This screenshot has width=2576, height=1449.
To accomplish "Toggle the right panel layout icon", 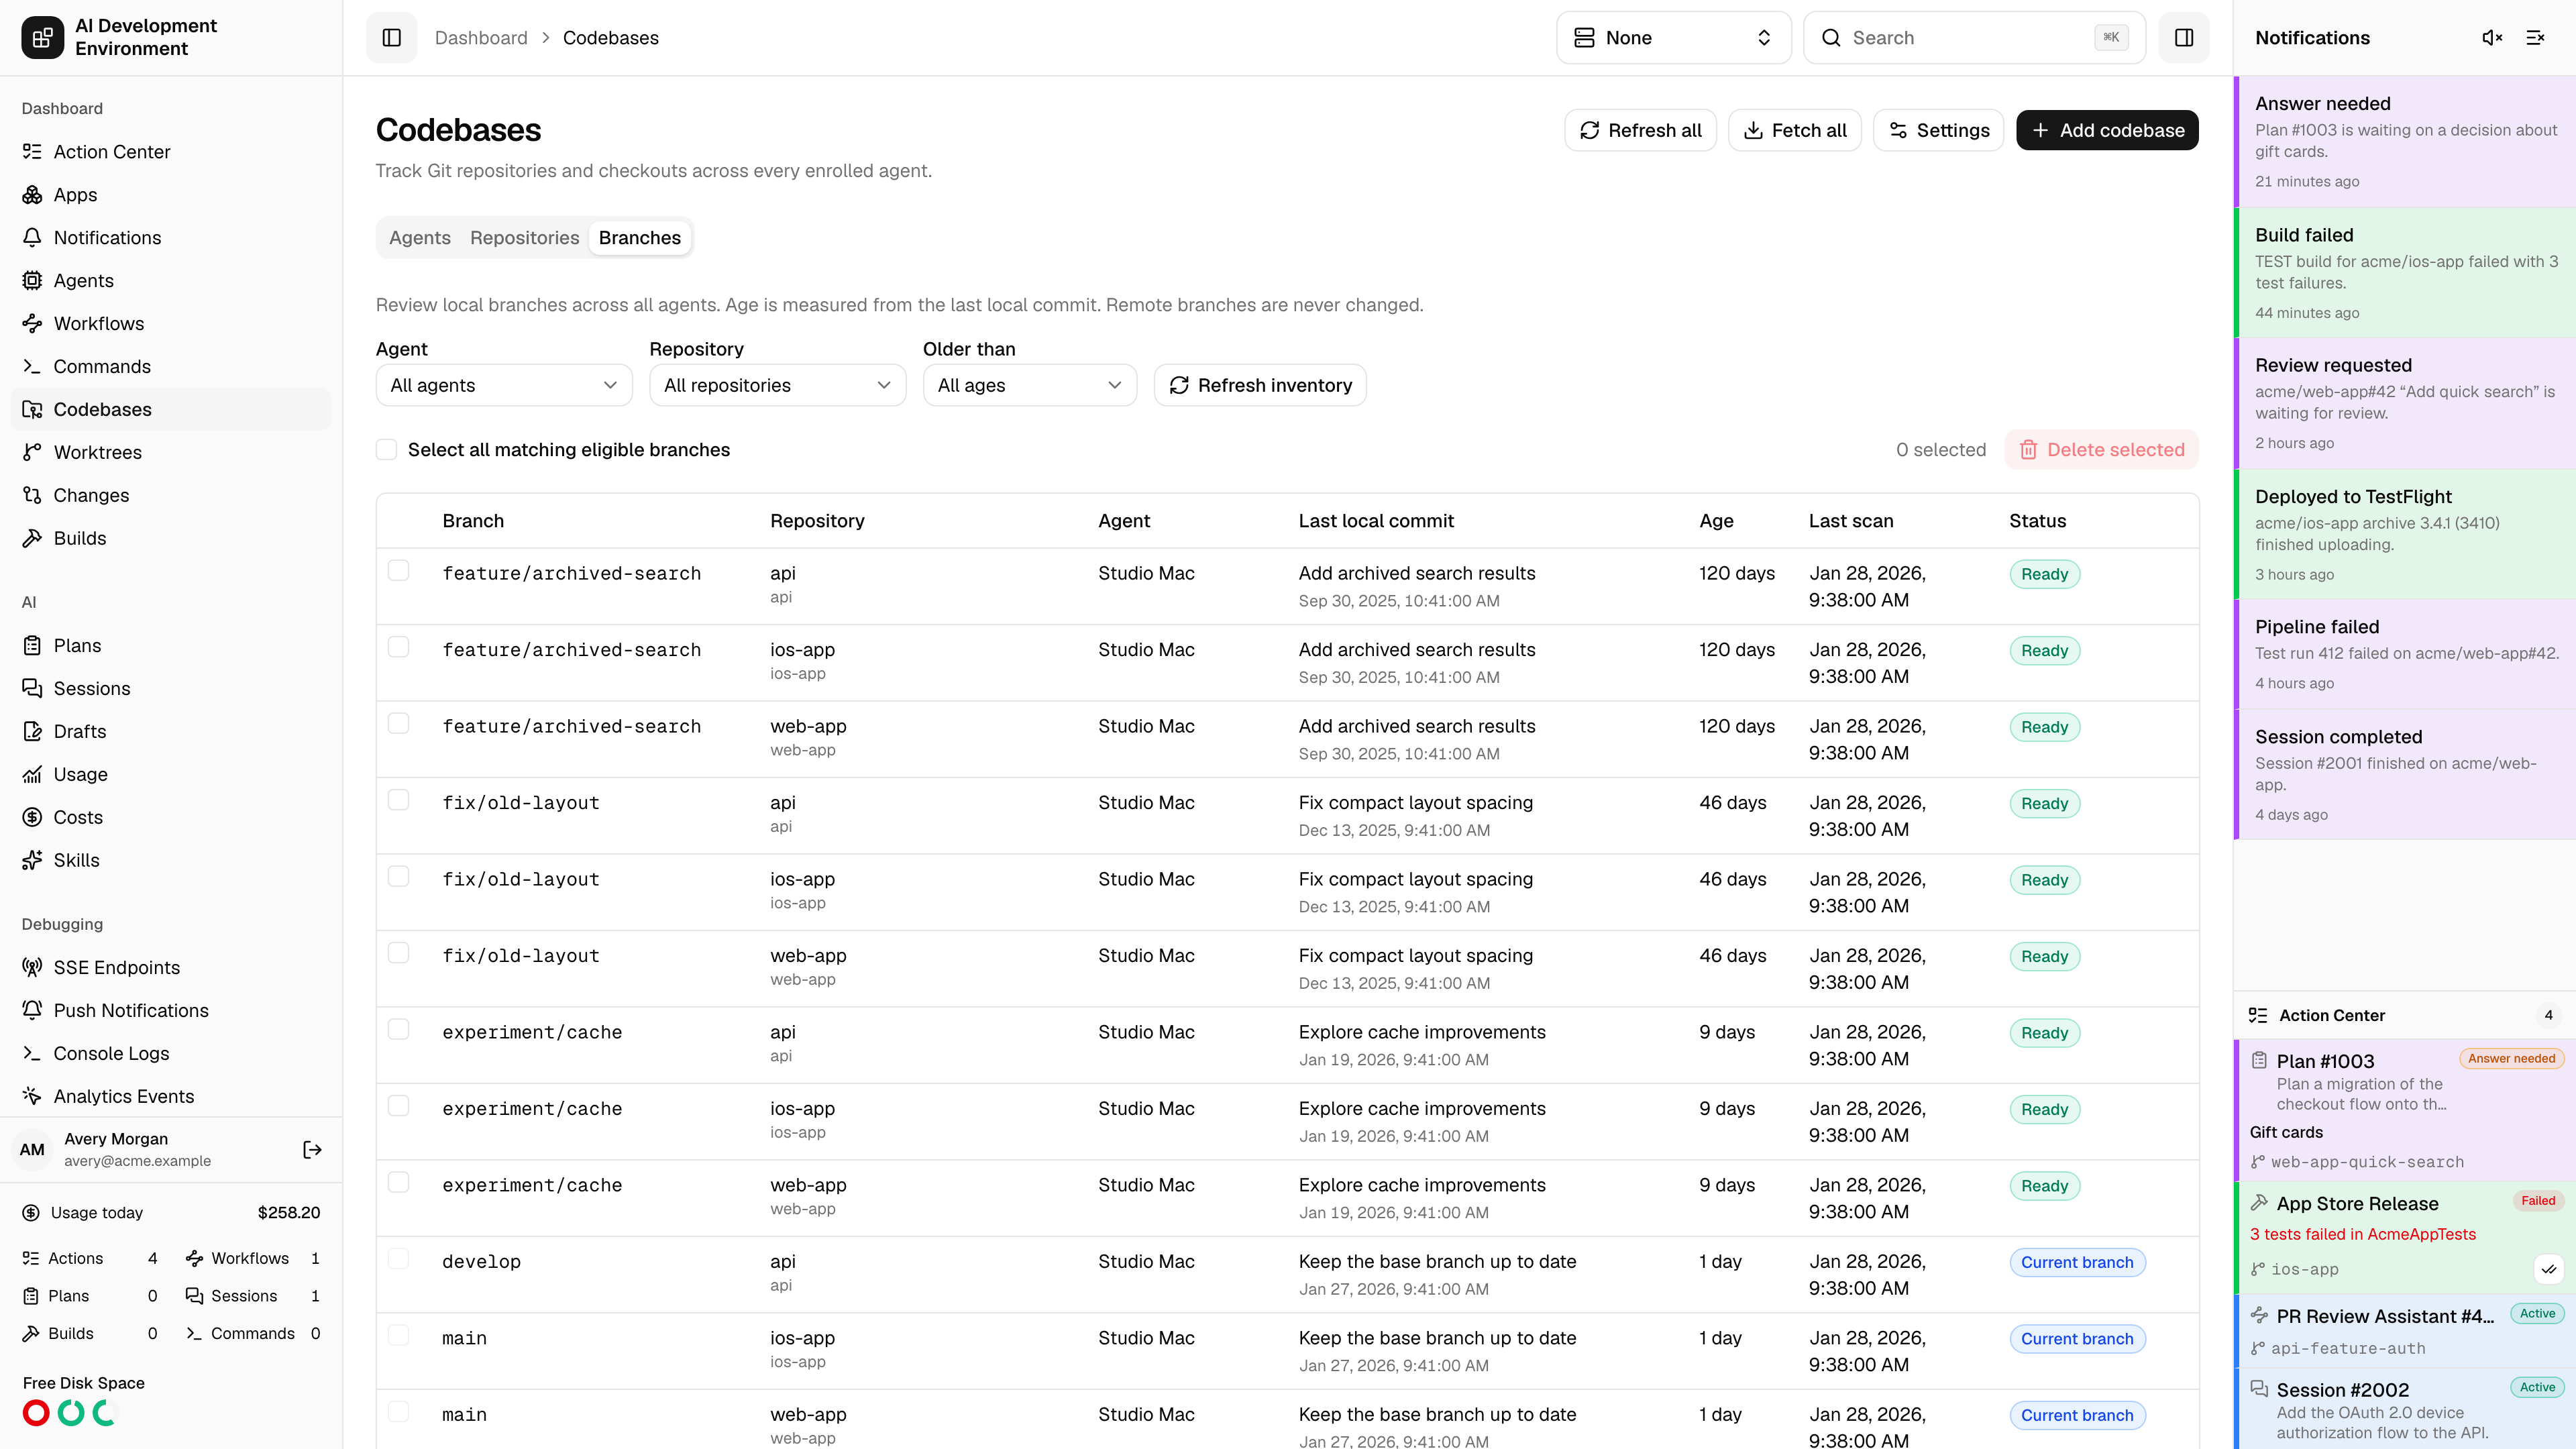I will (2184, 38).
